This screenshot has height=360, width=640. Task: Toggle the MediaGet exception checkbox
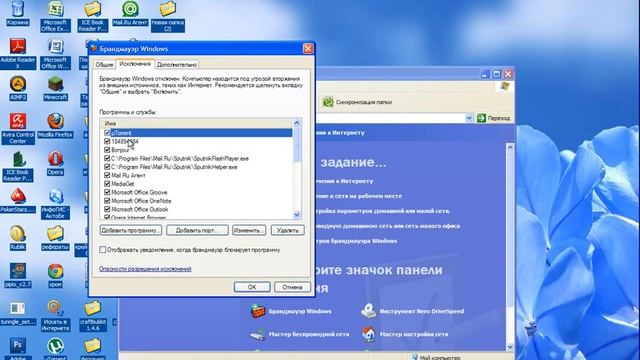107,184
